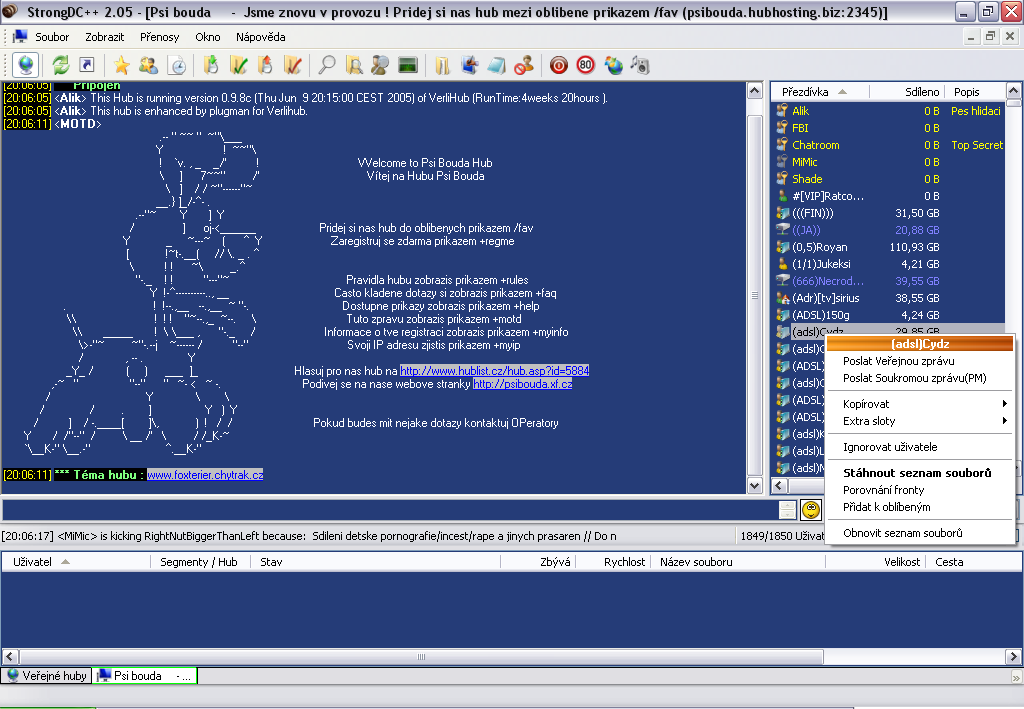The height and width of the screenshot is (709, 1024).
Task: Click the magnifying glass Search icon
Action: pyautogui.click(x=326, y=65)
